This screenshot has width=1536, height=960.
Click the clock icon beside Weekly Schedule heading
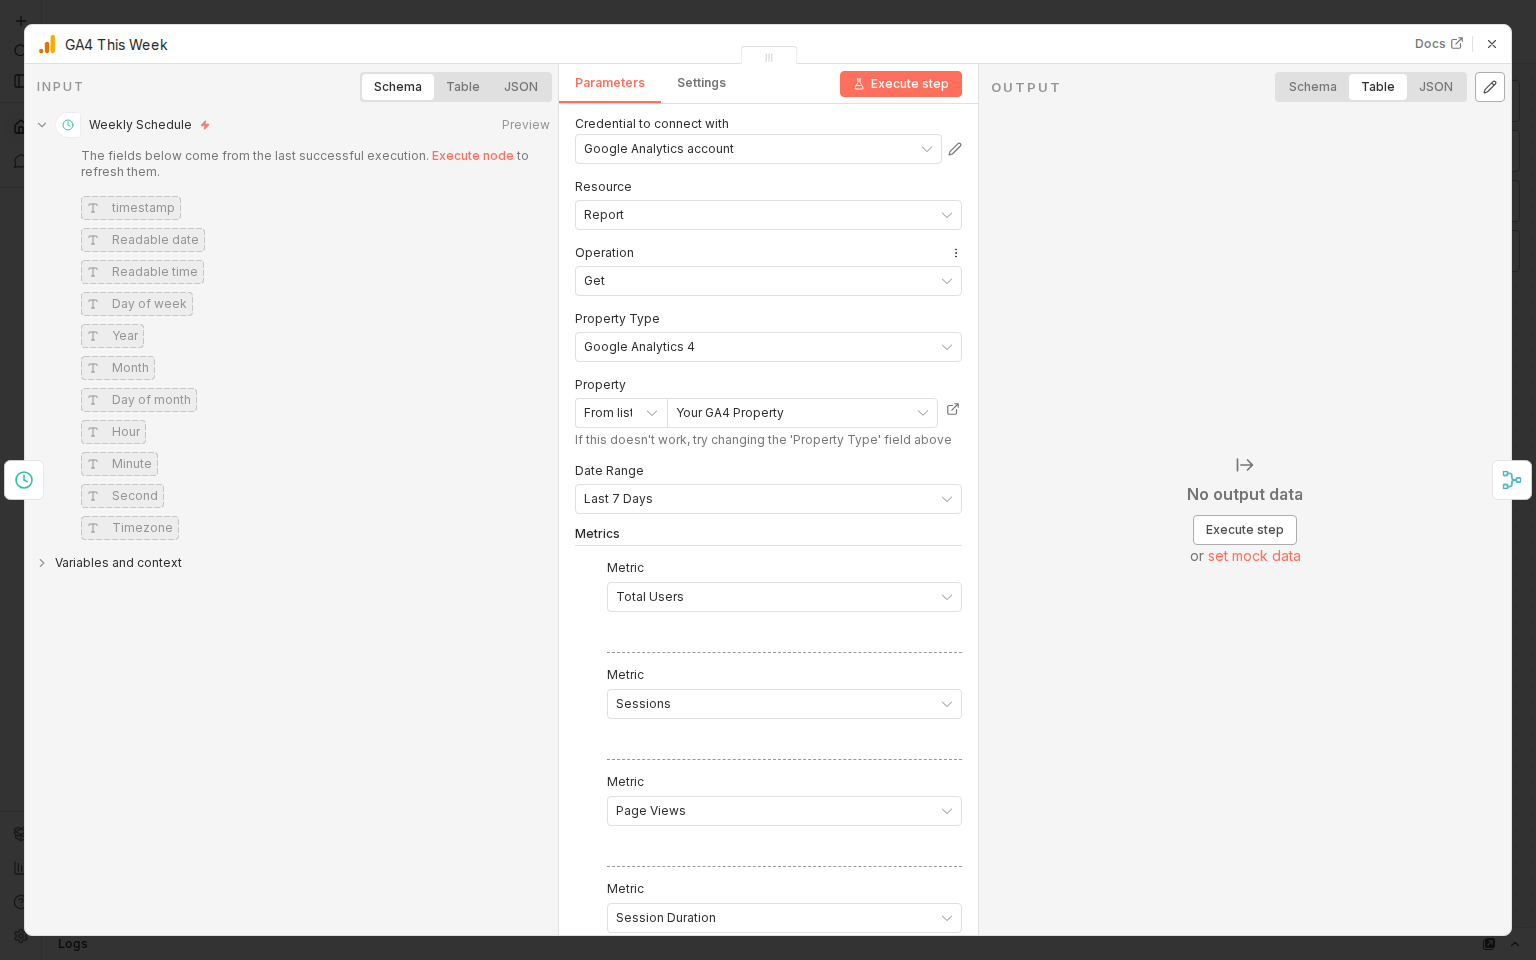point(68,124)
